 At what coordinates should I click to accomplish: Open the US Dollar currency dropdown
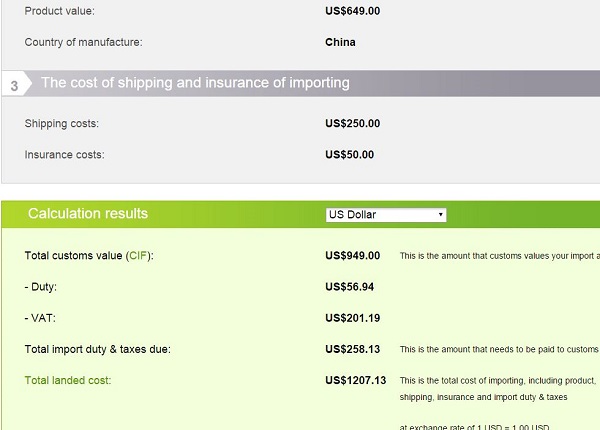click(x=386, y=215)
